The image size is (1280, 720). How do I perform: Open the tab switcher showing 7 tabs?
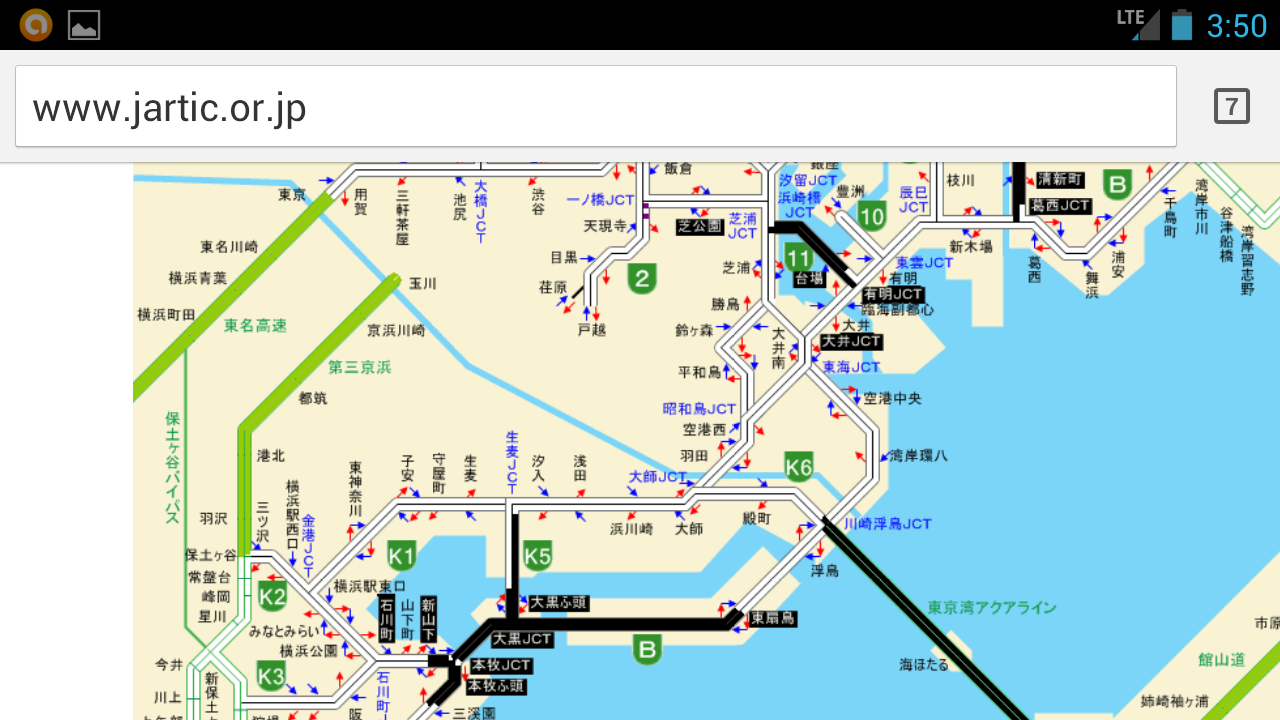pyautogui.click(x=1231, y=106)
